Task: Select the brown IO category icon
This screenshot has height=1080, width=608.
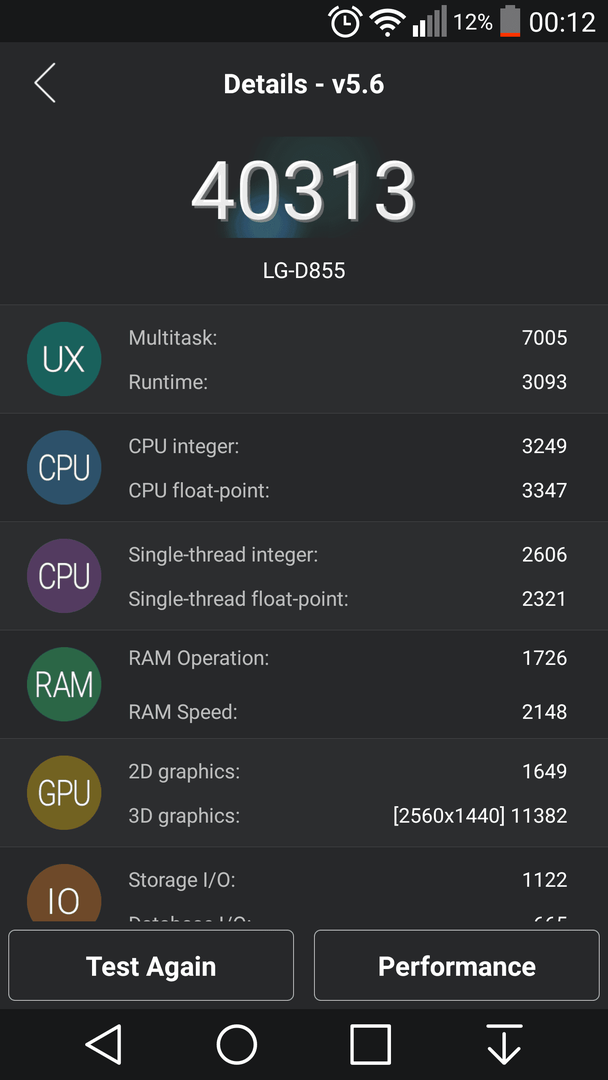Action: 64,893
